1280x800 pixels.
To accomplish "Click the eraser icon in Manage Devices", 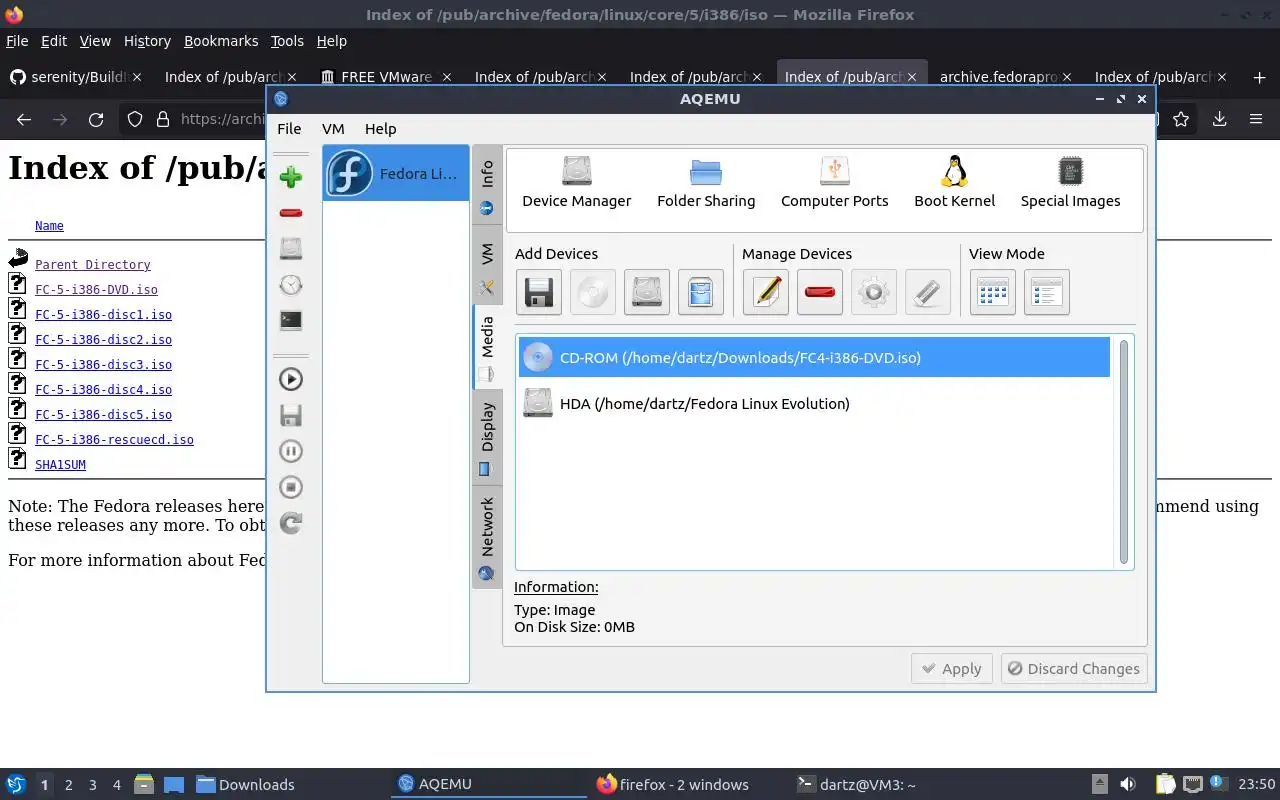I will [928, 293].
